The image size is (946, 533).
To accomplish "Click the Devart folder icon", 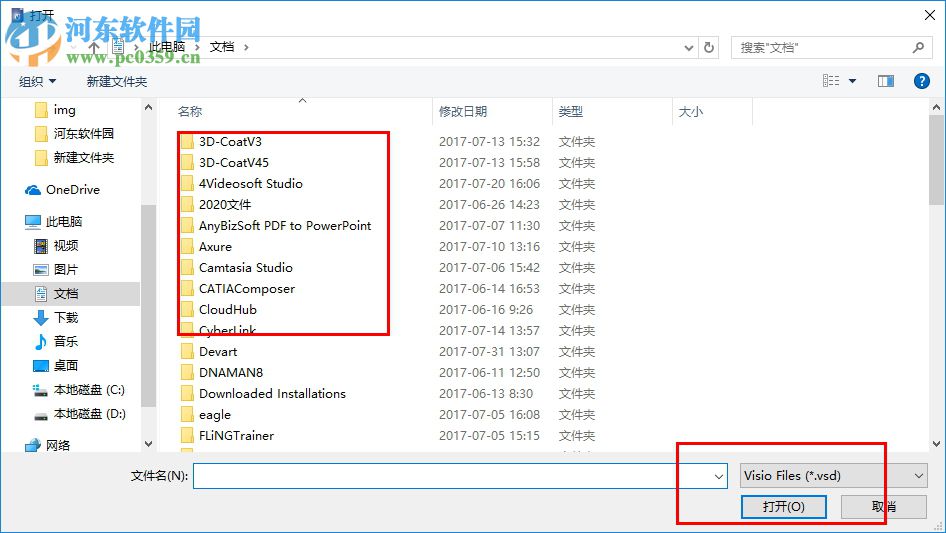I will tap(188, 351).
